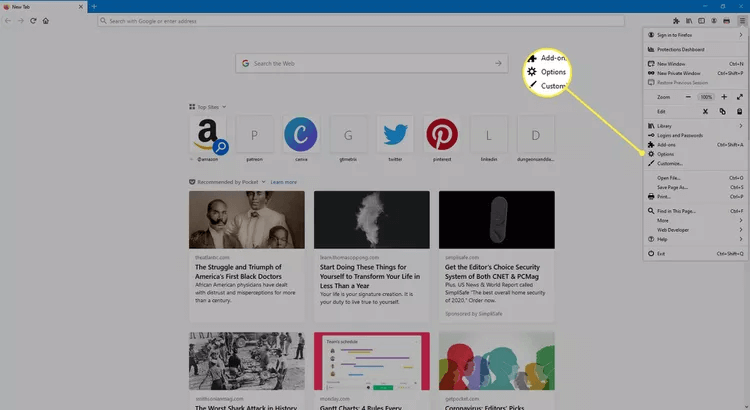Click the back navigation arrow

[x=8, y=21]
